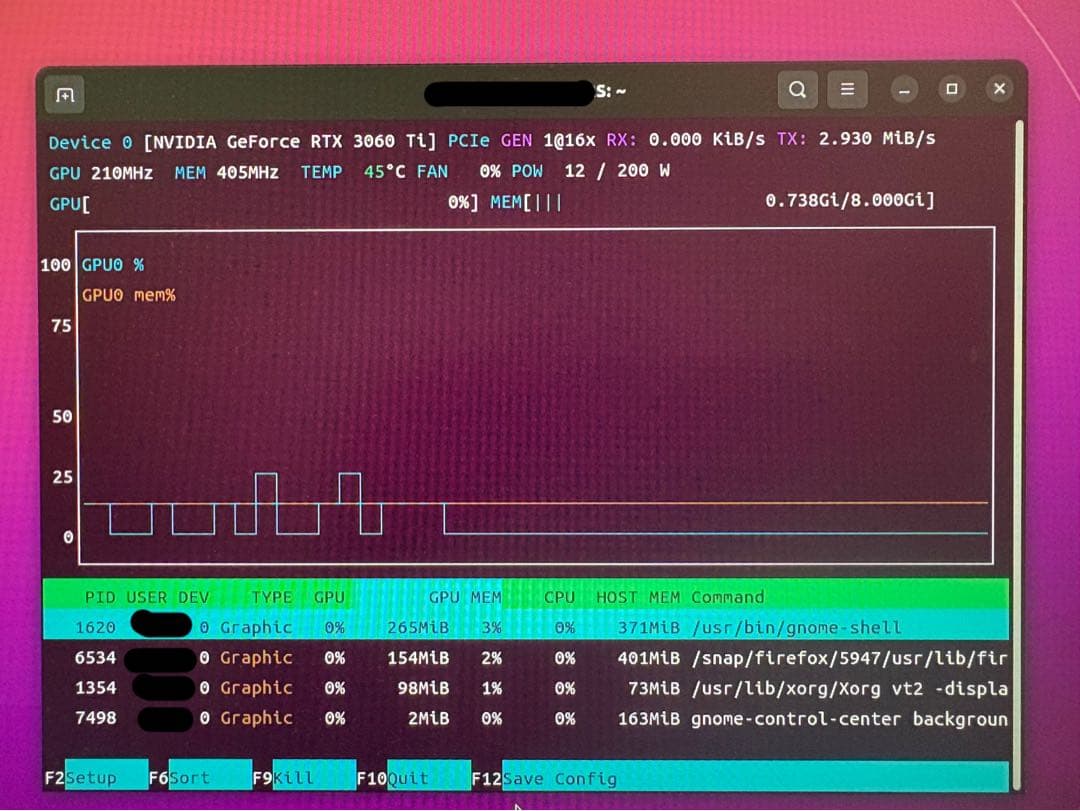Open the terminal hamburger menu
Image resolution: width=1080 pixels, height=811 pixels.
[x=847, y=89]
